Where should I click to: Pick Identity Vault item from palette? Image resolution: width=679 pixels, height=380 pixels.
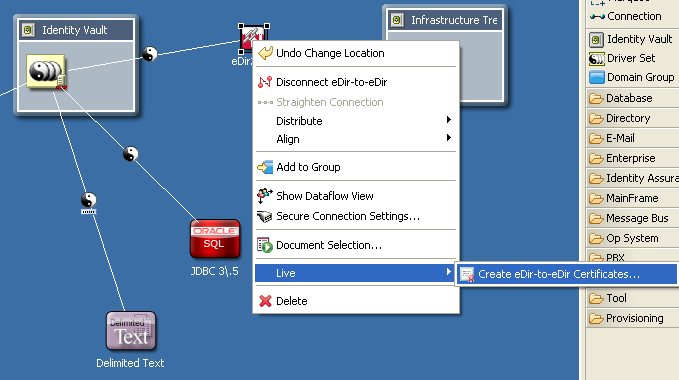pos(630,39)
